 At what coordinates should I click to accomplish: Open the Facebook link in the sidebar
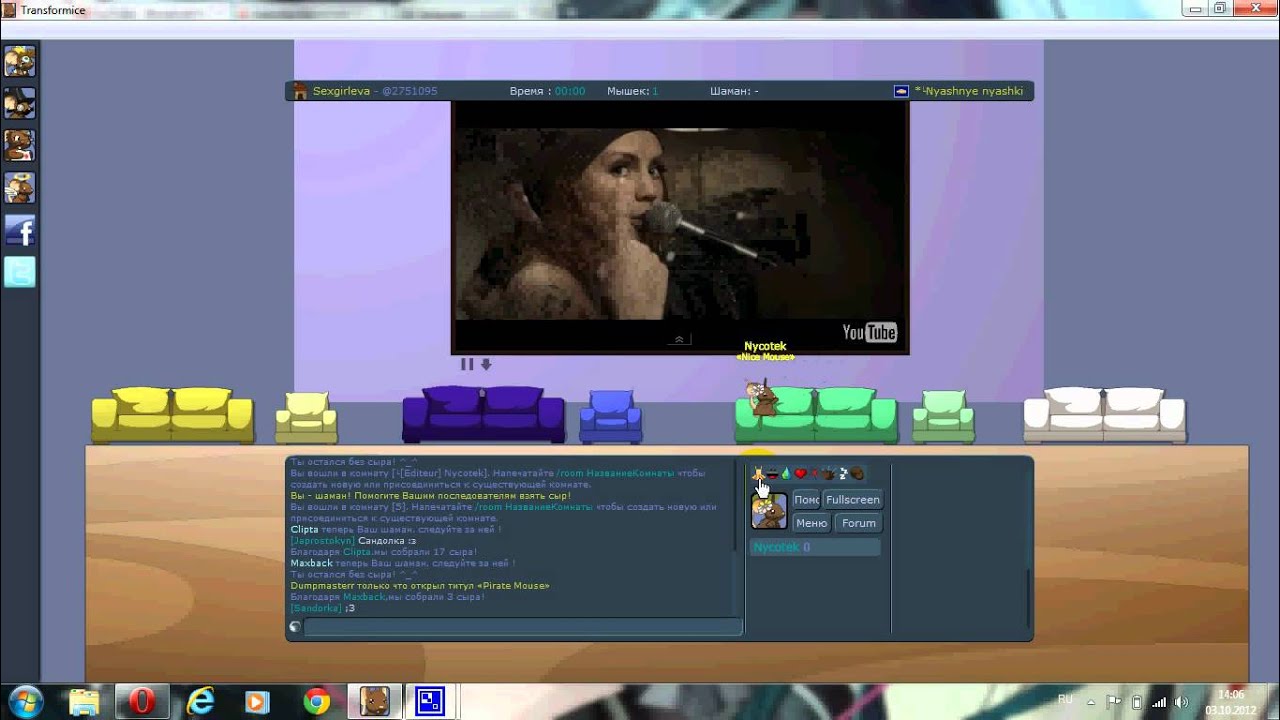tap(20, 230)
